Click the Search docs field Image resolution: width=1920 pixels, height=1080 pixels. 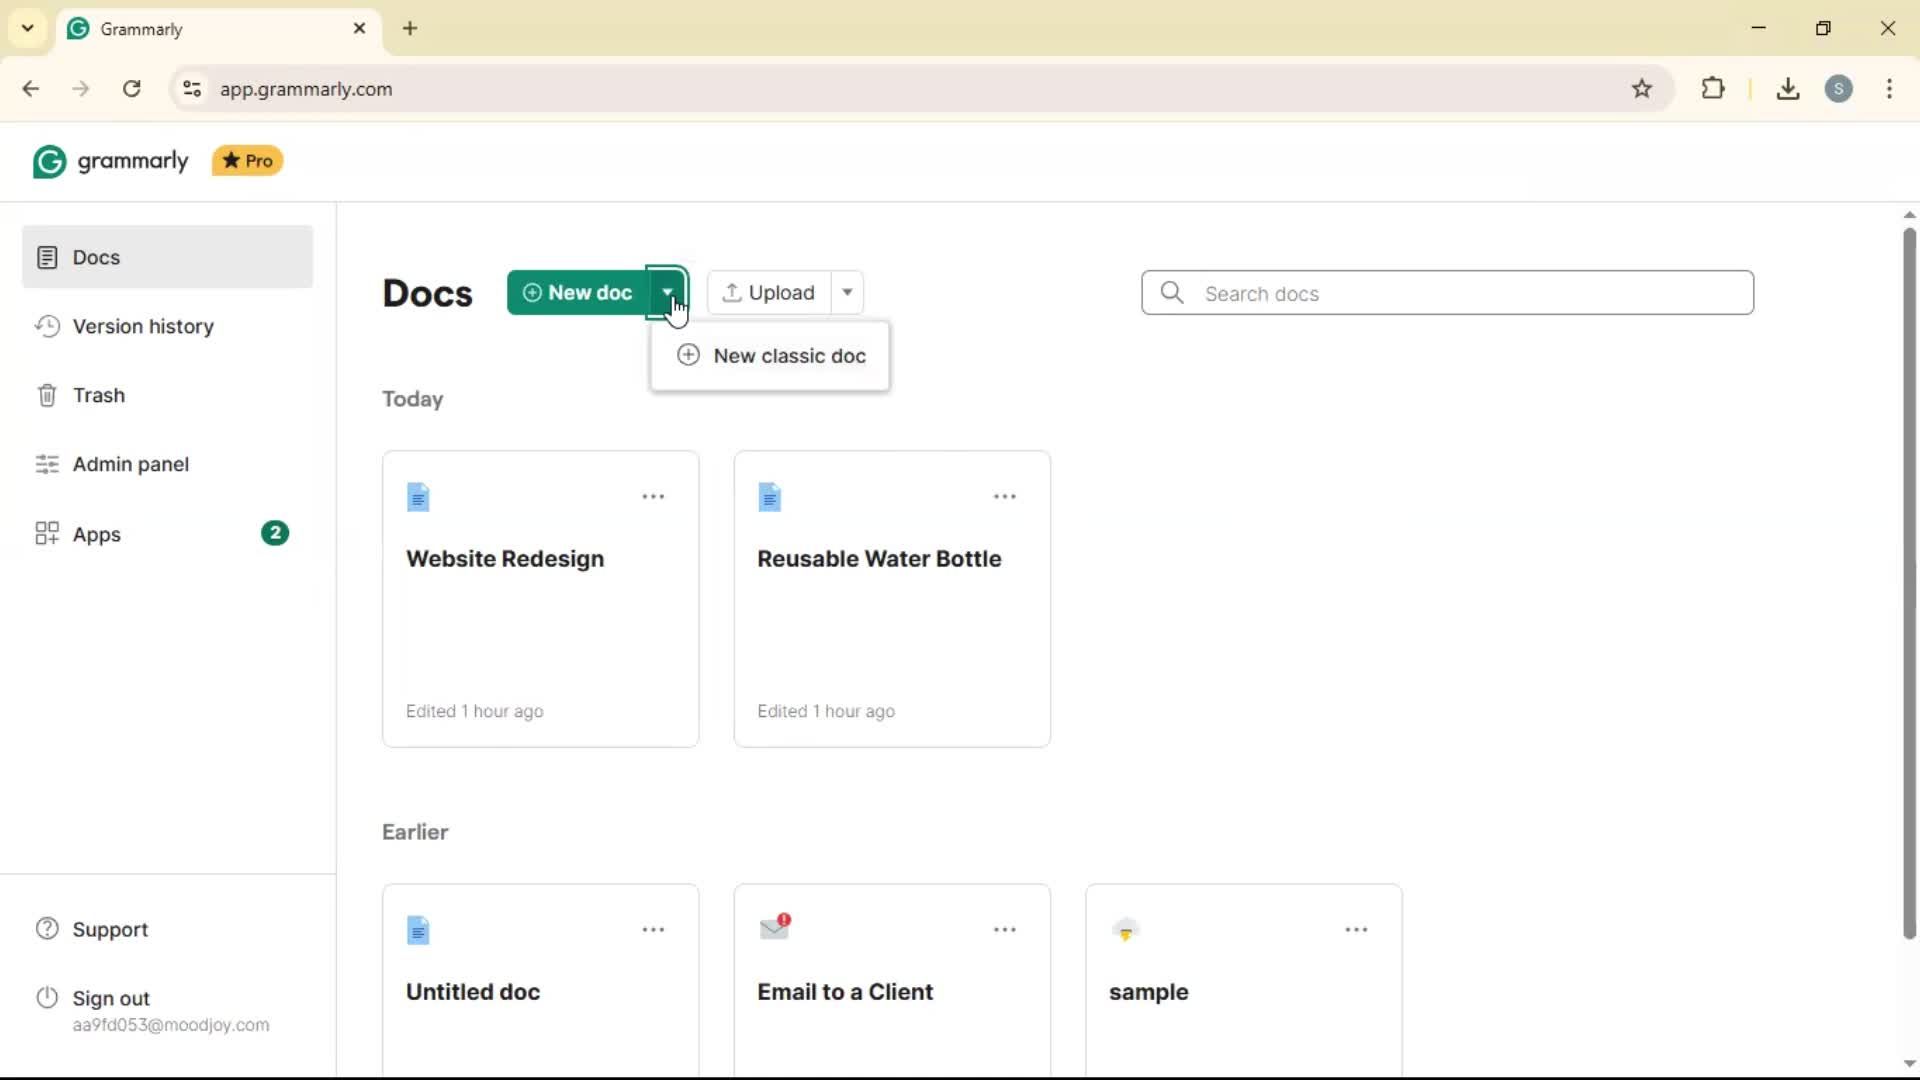(1448, 293)
